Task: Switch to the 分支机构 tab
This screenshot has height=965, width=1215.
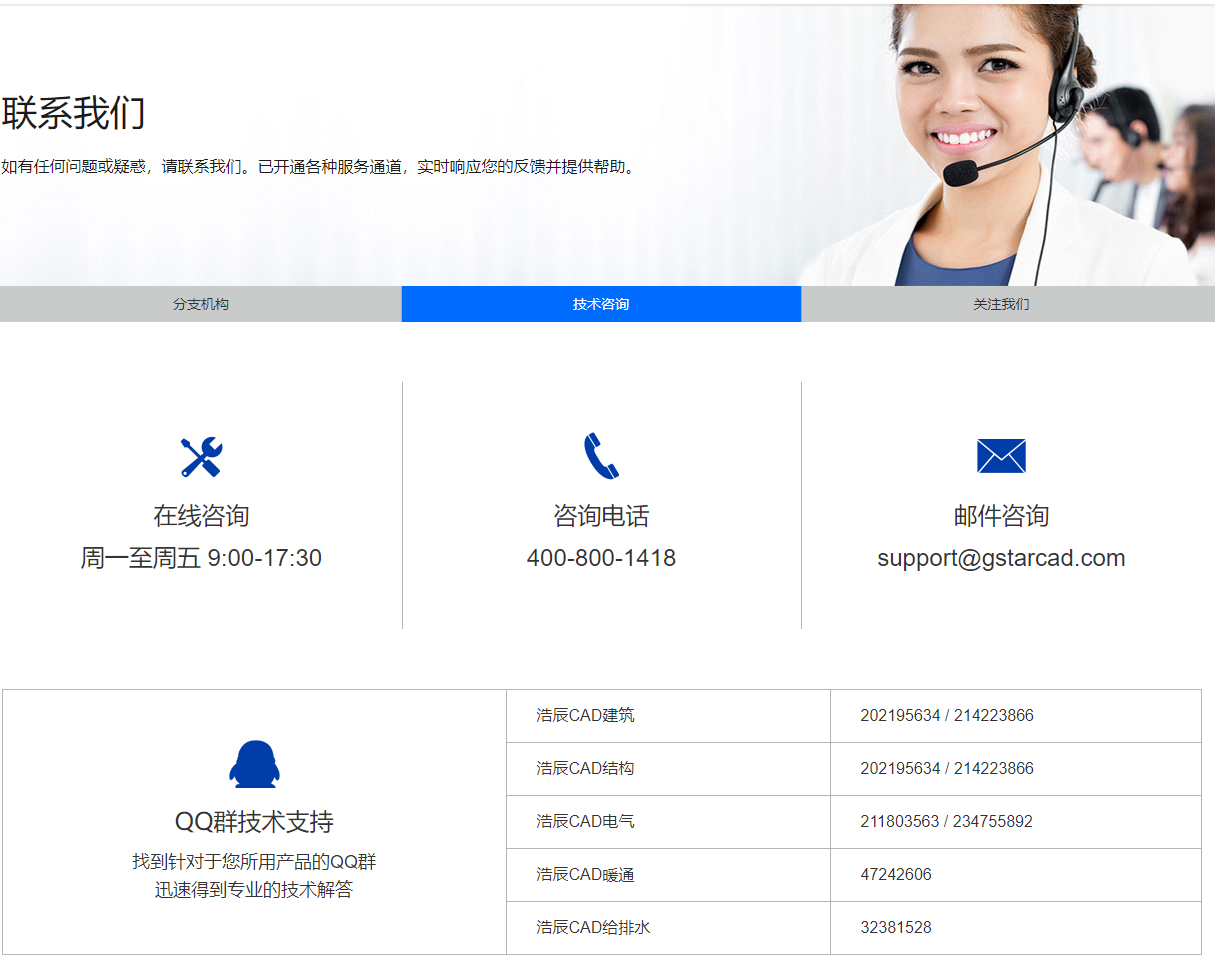Action: click(200, 304)
